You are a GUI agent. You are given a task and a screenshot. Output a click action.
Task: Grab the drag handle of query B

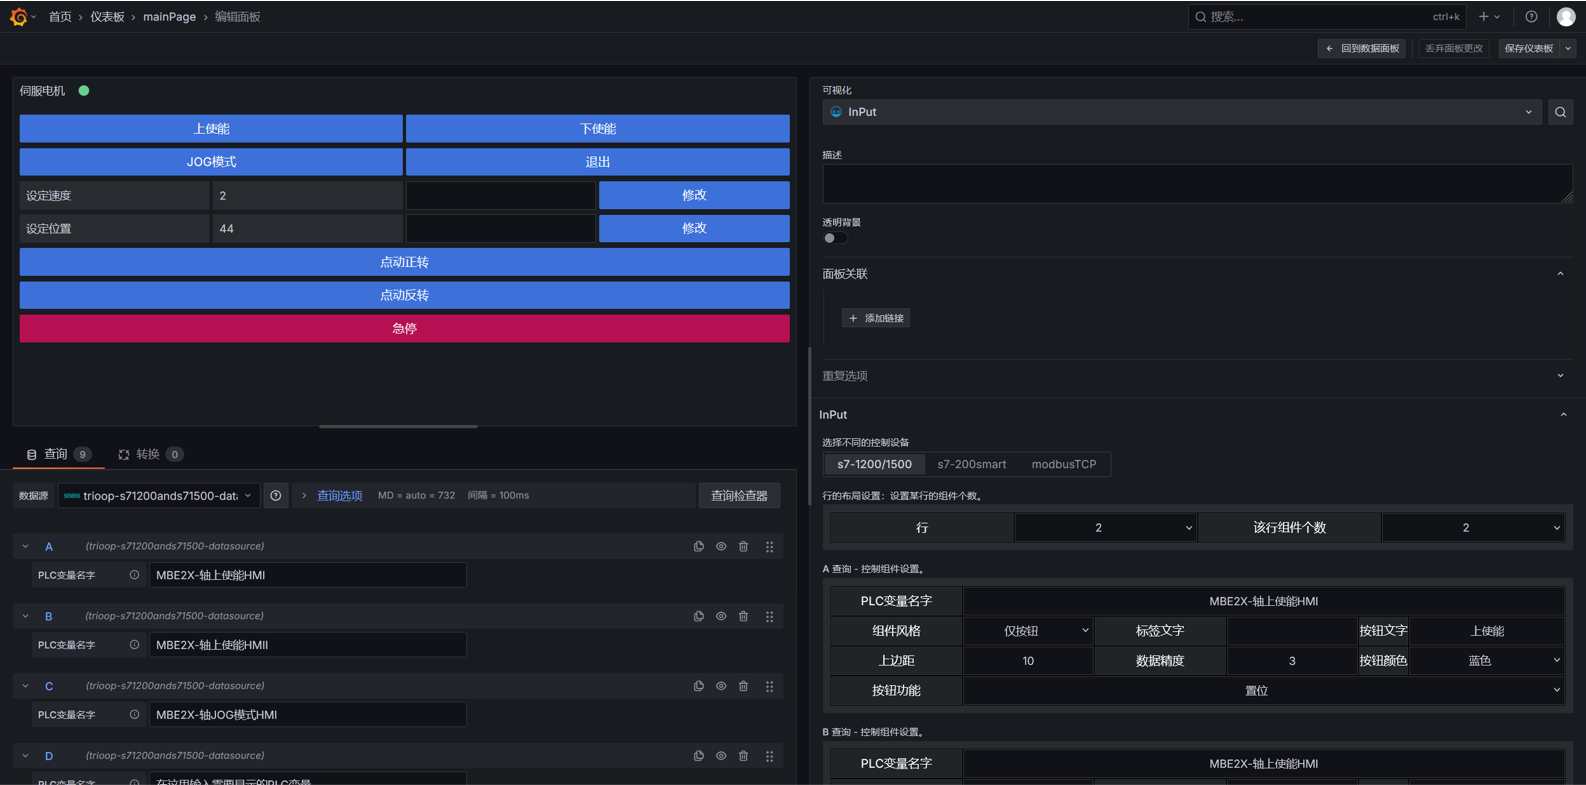(x=769, y=617)
